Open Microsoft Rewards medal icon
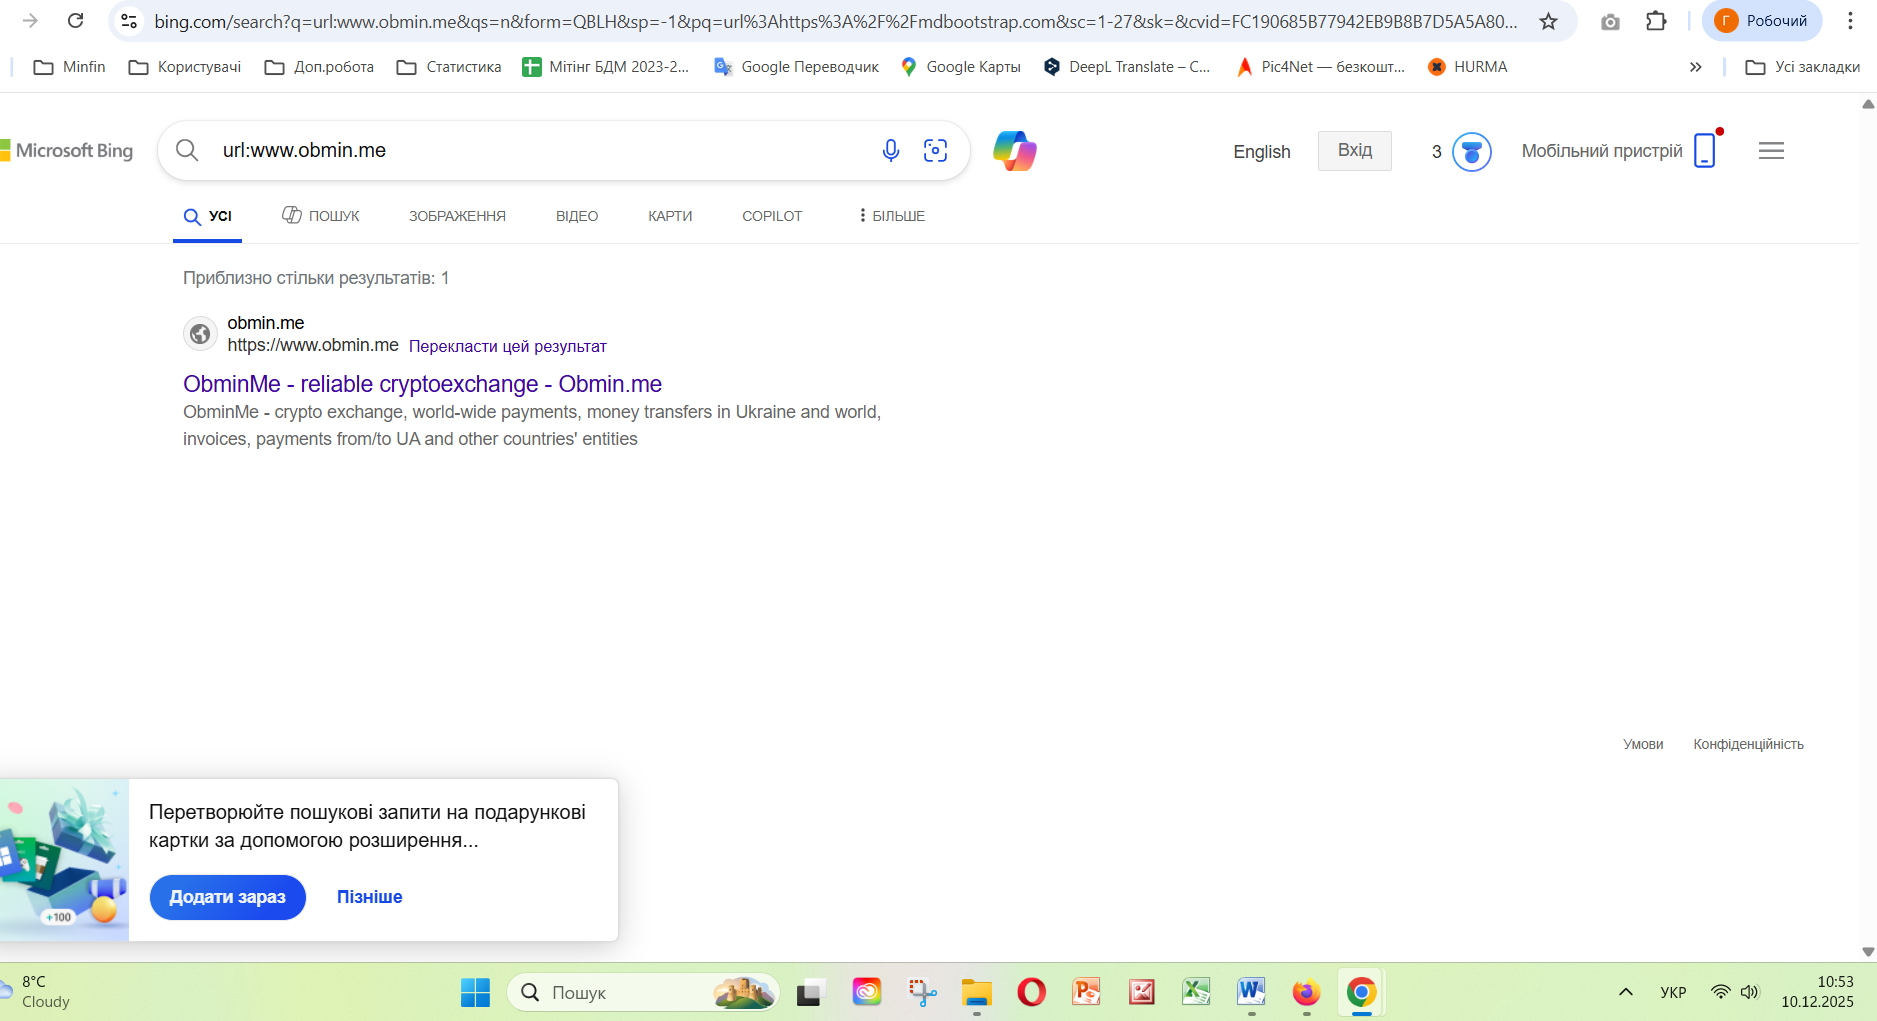This screenshot has height=1021, width=1877. (1471, 152)
